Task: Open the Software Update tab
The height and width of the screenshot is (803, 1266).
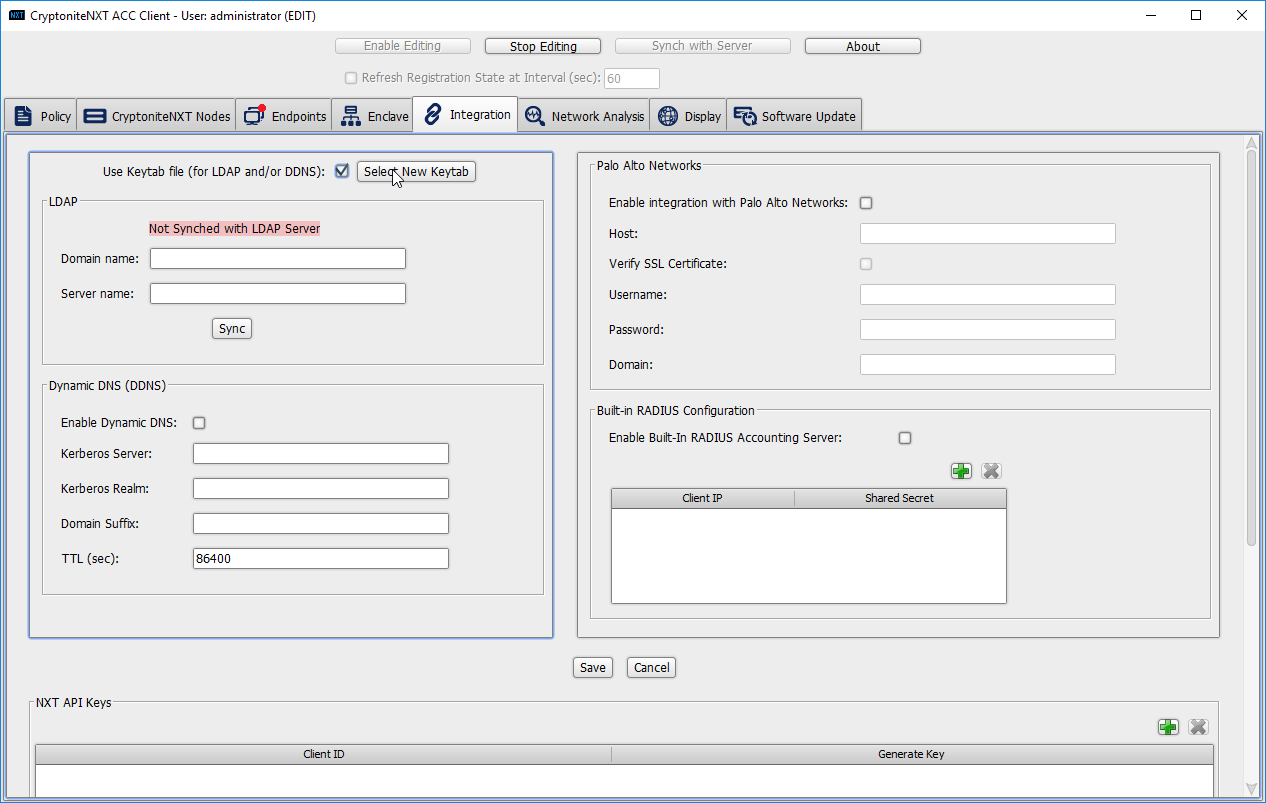Action: tap(794, 116)
